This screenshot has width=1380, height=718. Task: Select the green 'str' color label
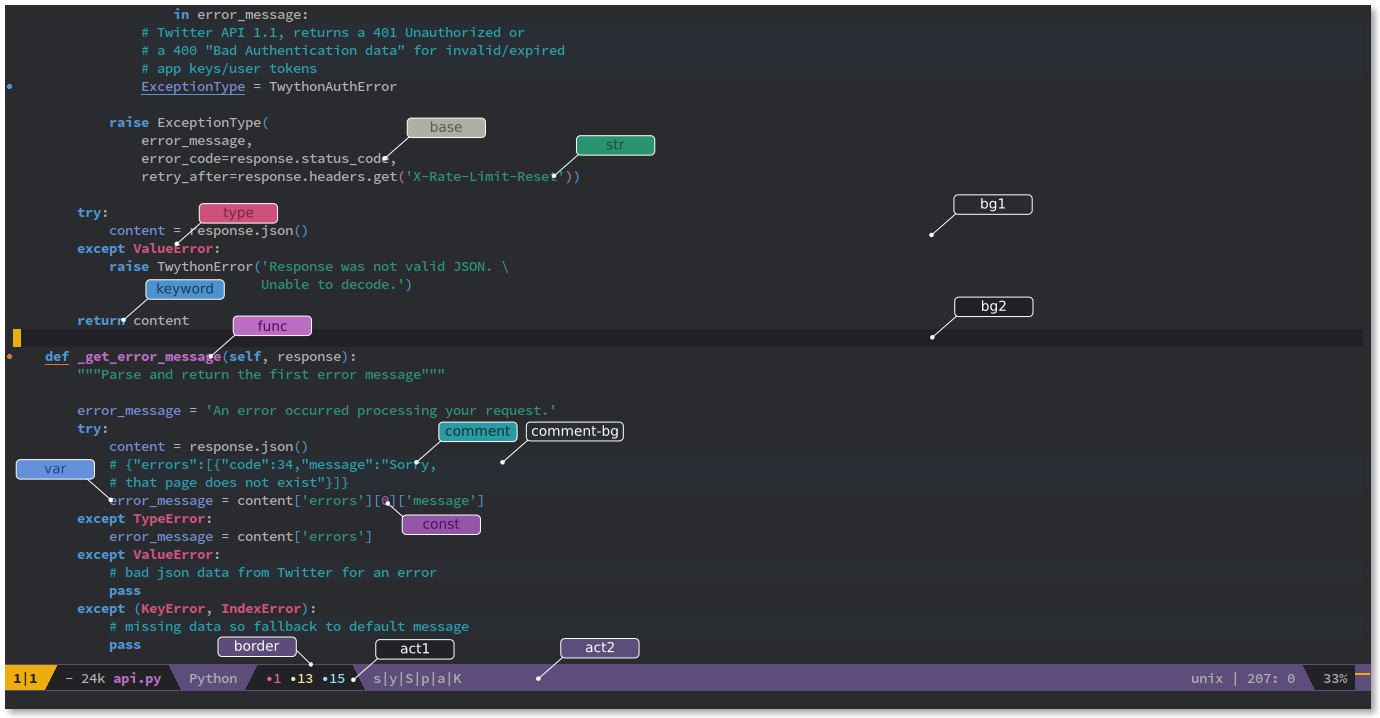pyautogui.click(x=615, y=146)
